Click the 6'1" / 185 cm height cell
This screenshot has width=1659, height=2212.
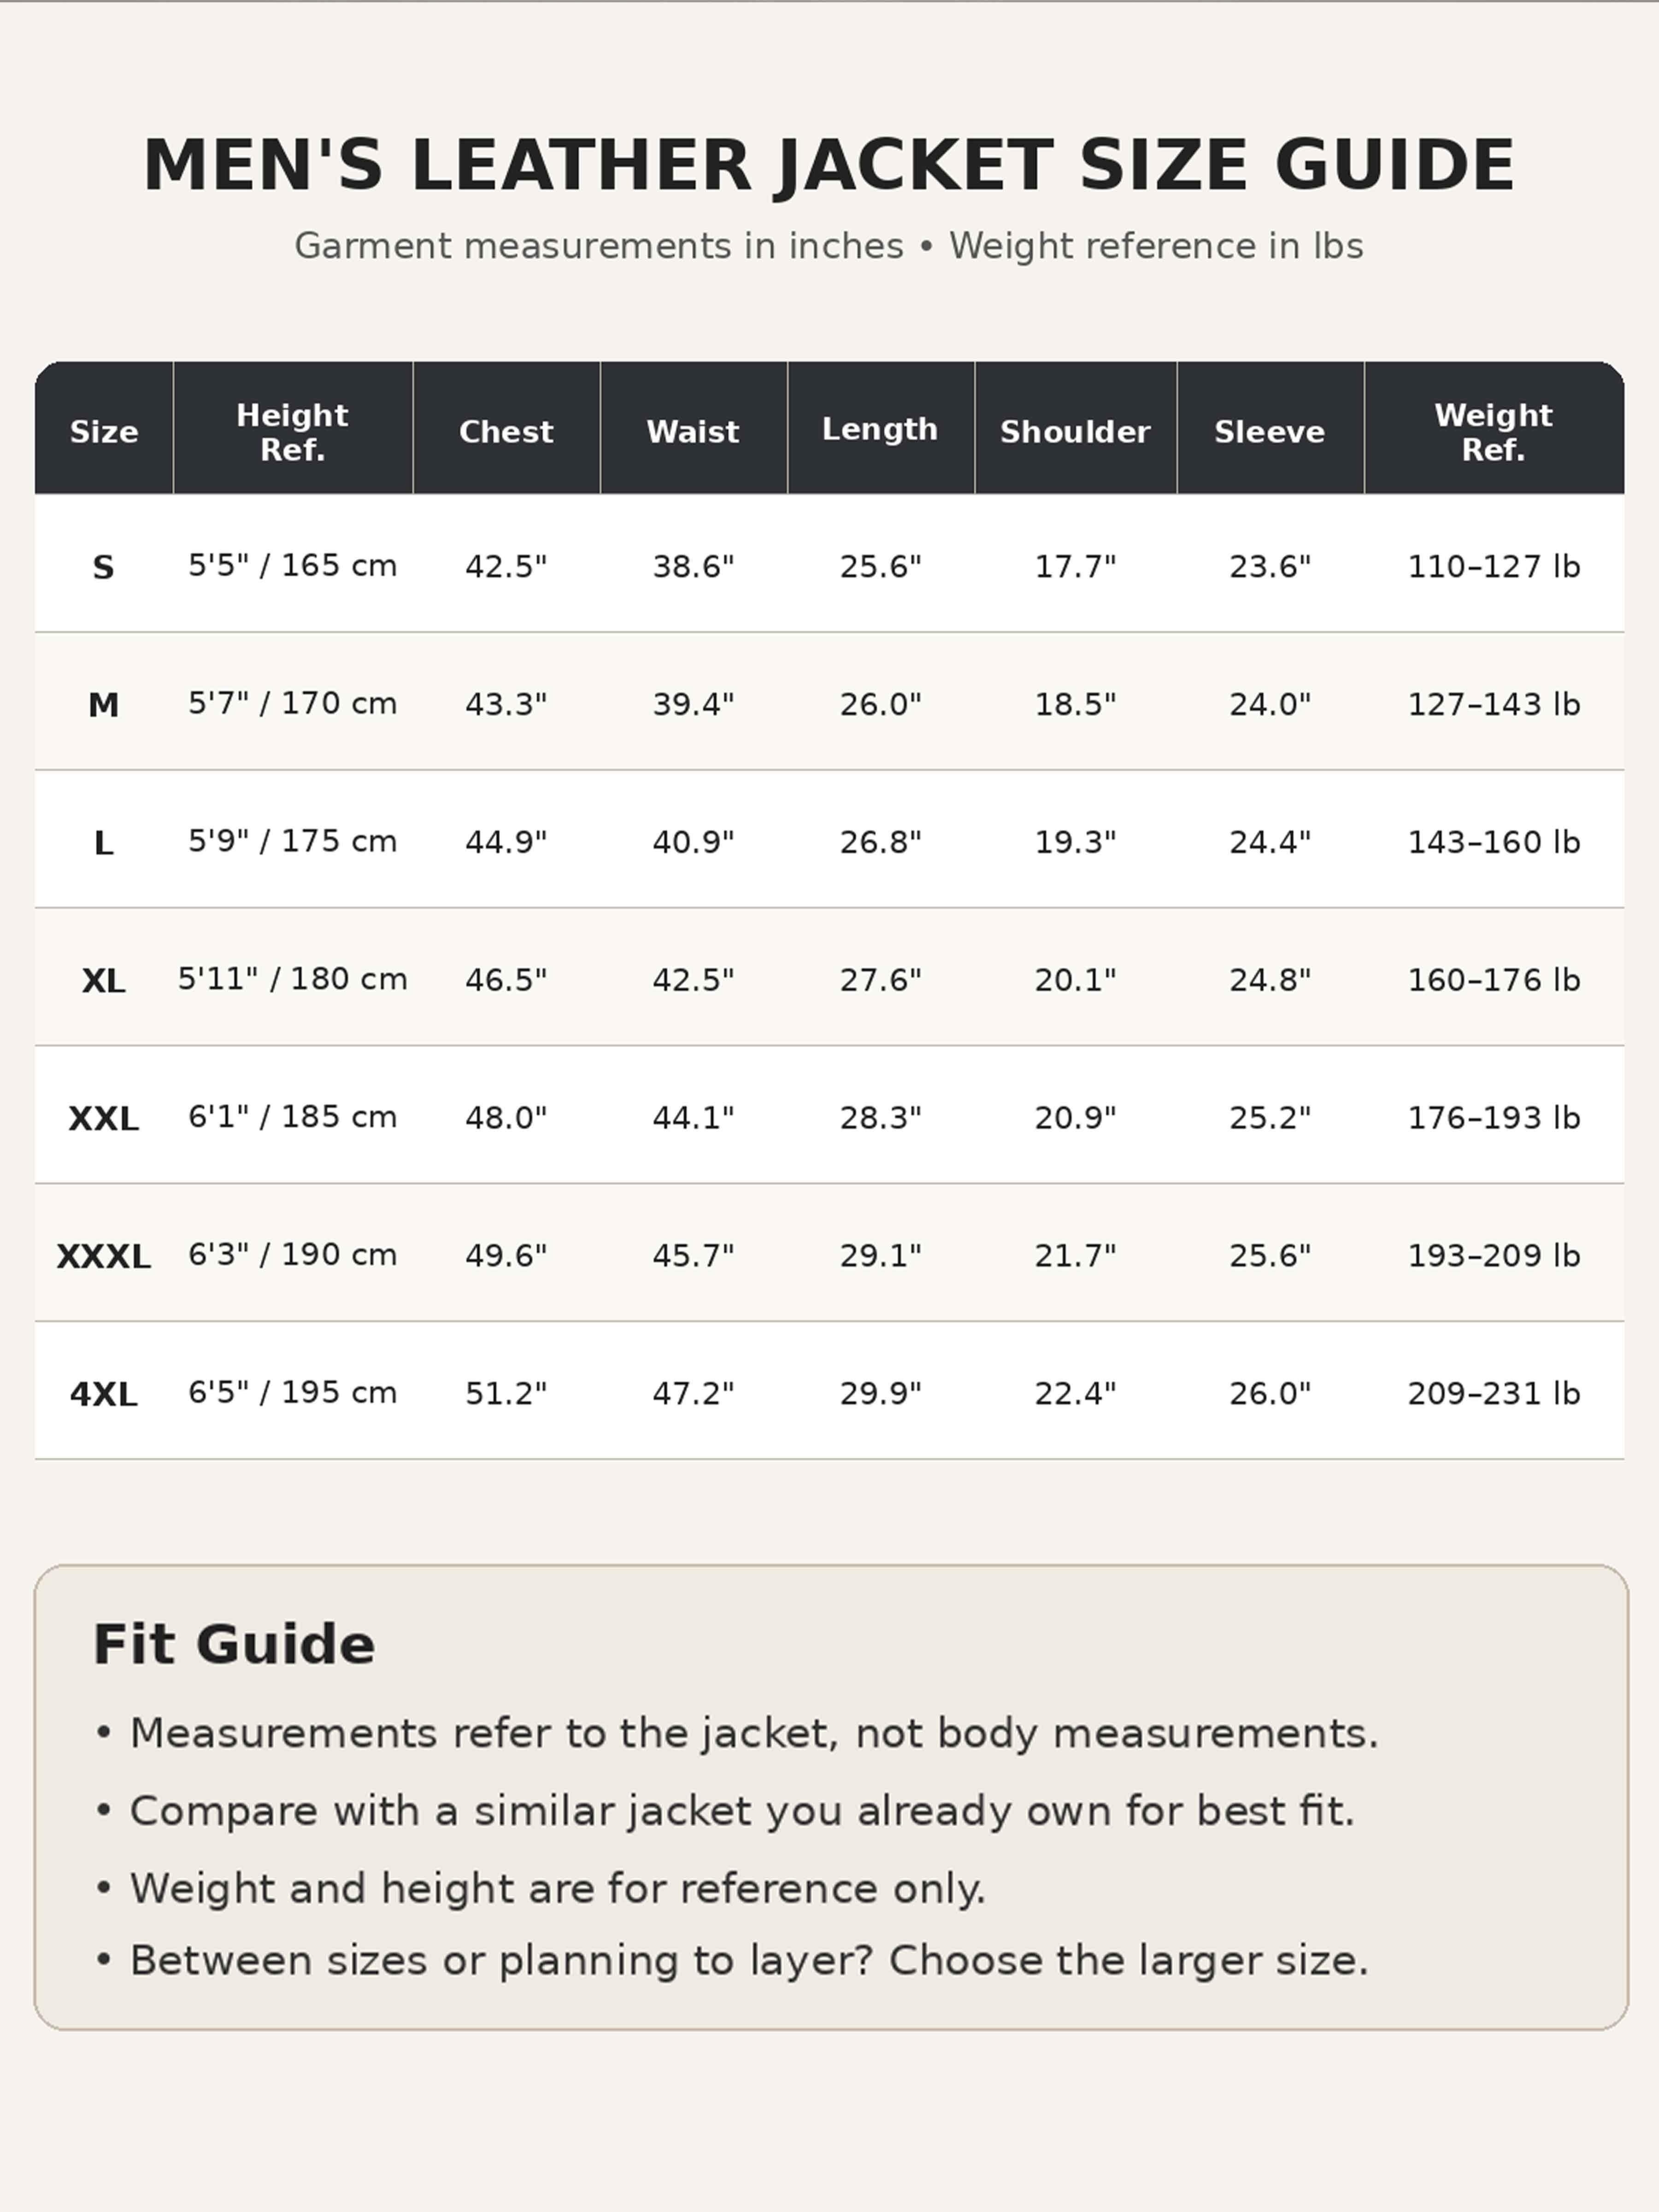(x=292, y=1116)
